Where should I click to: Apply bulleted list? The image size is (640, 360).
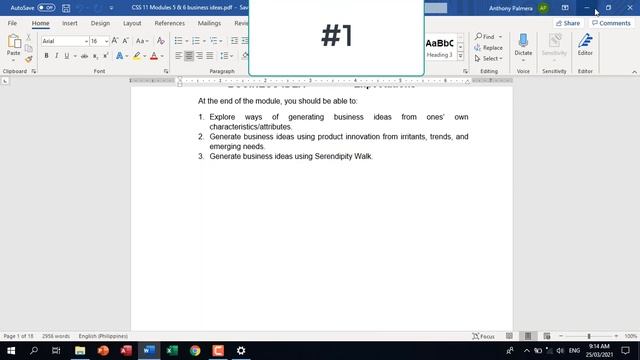tap(178, 41)
